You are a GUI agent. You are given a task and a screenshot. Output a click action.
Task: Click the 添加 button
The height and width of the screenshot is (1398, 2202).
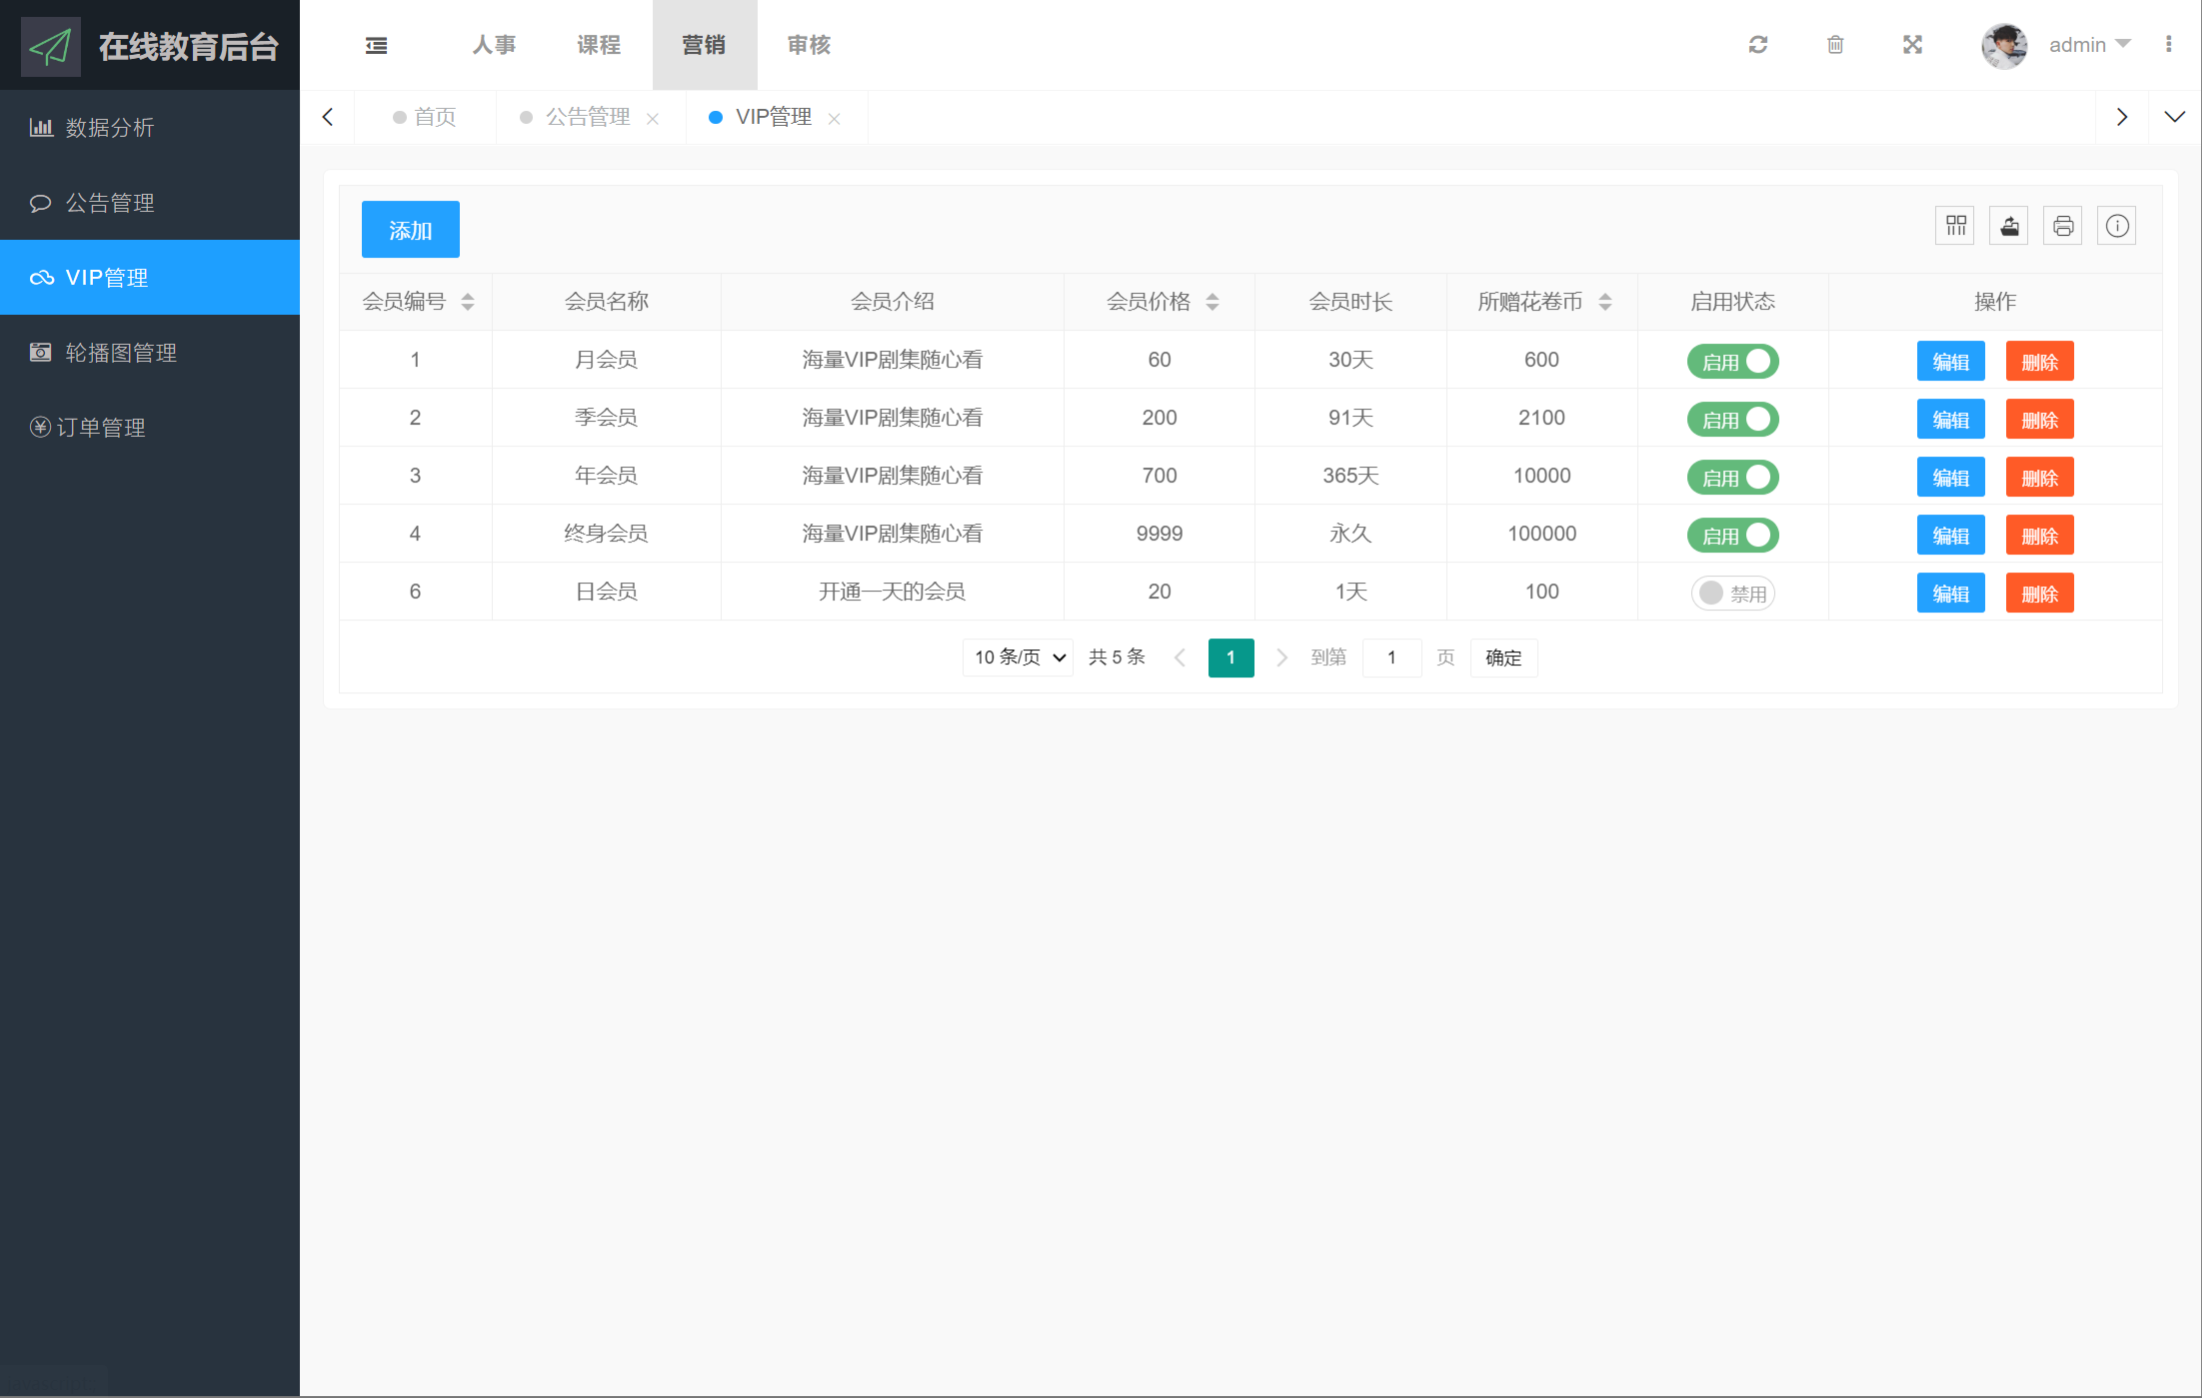coord(410,230)
